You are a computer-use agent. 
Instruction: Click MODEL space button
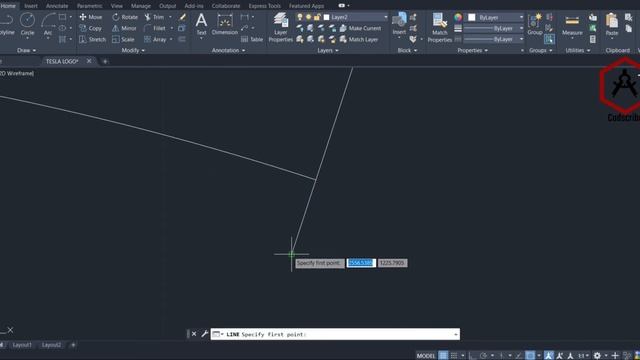pos(425,356)
